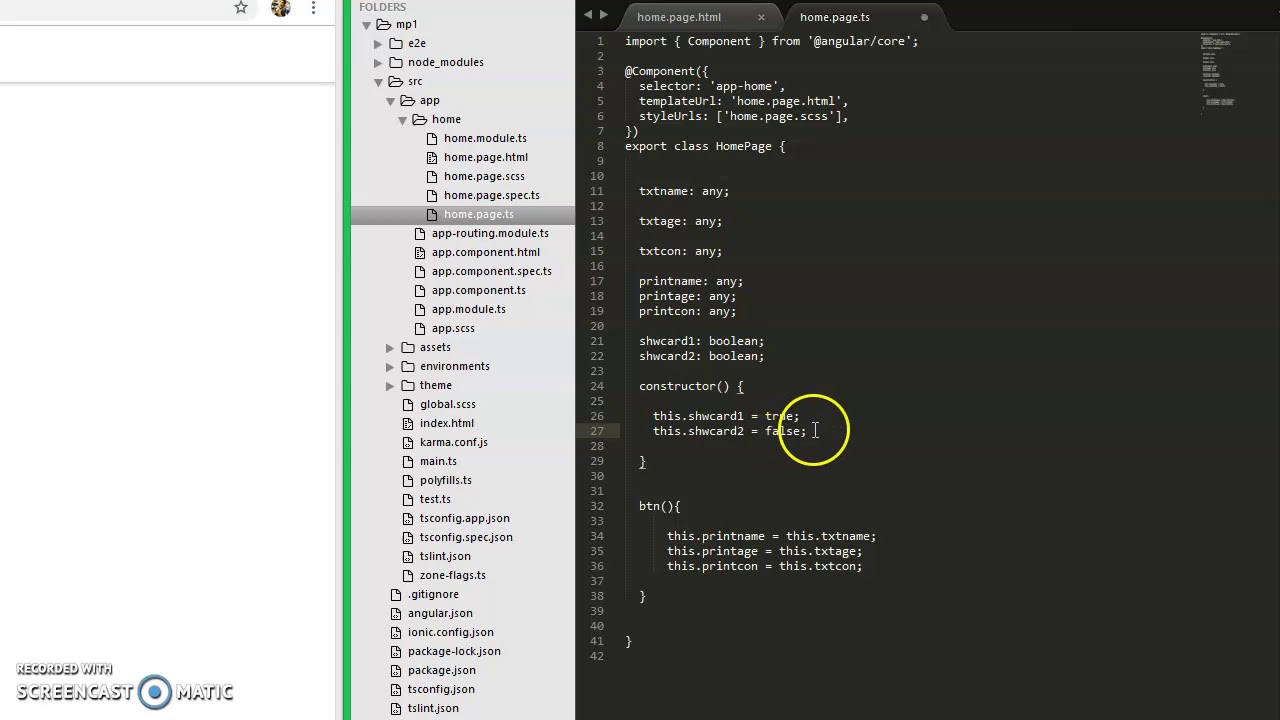
Task: Open the browser profile avatar
Action: (281, 8)
